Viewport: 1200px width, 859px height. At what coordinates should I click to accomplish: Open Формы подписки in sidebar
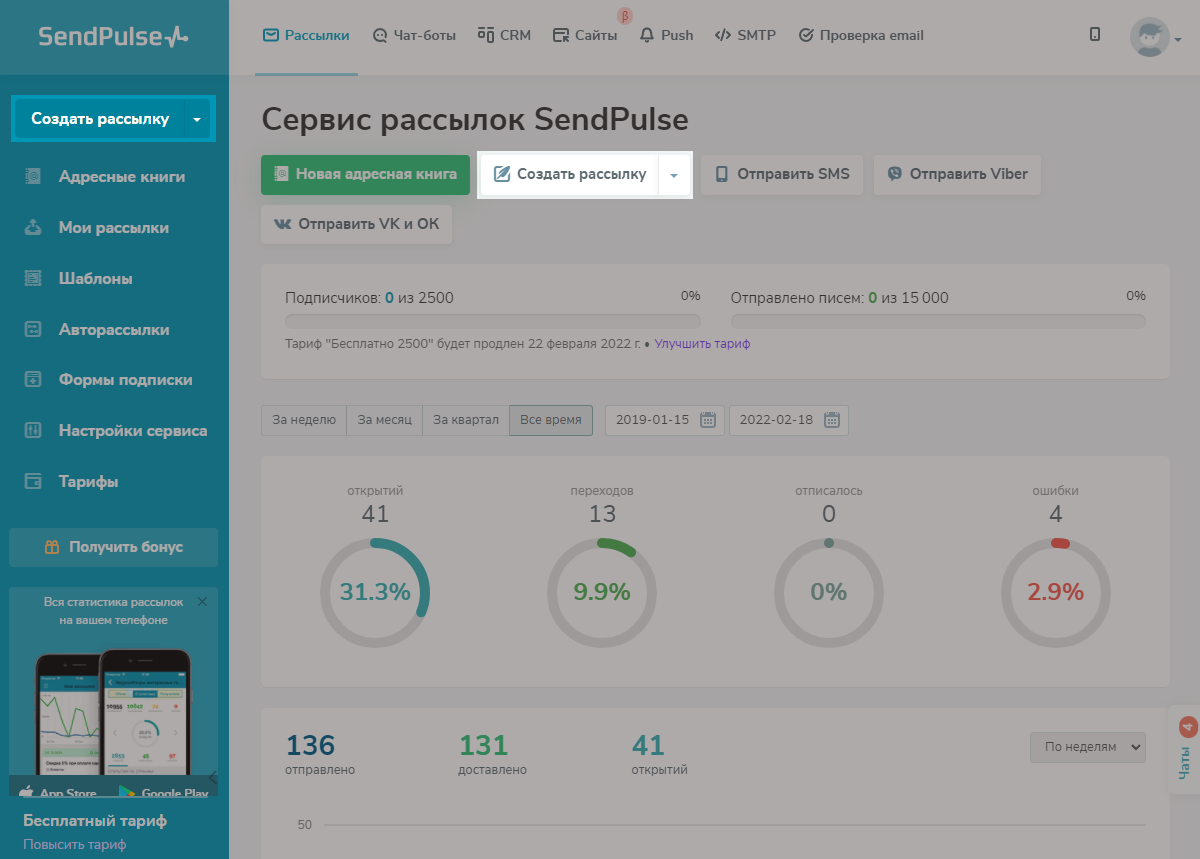click(126, 380)
